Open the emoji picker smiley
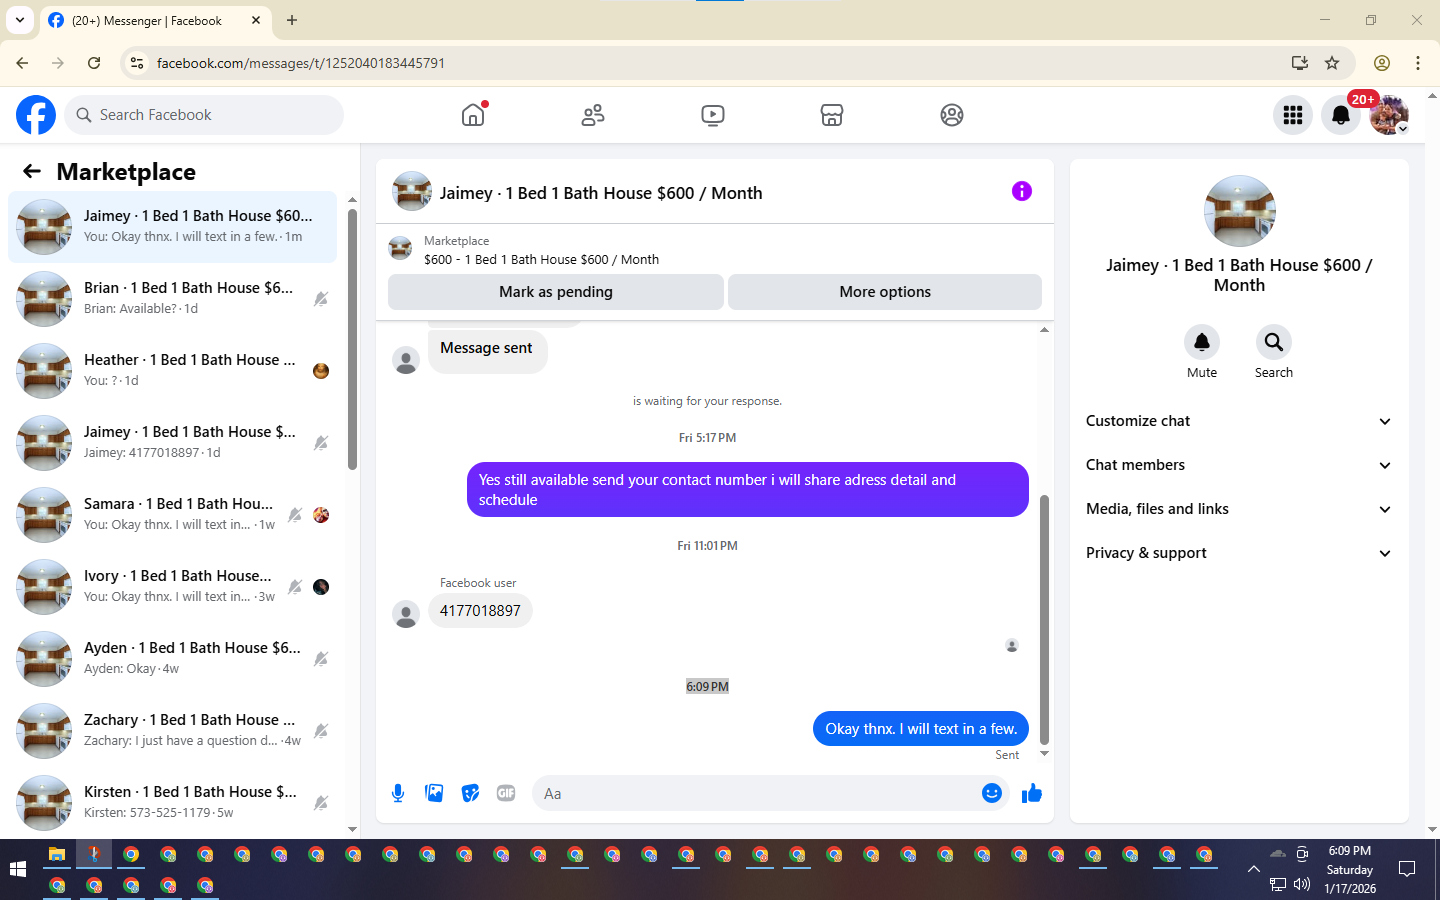1440x900 pixels. [x=992, y=793]
